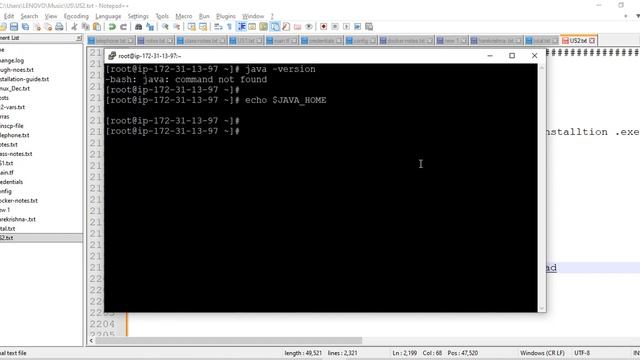Screen dimensions: 640x360
Task: Close the Document List panel
Action: (x=79, y=38)
